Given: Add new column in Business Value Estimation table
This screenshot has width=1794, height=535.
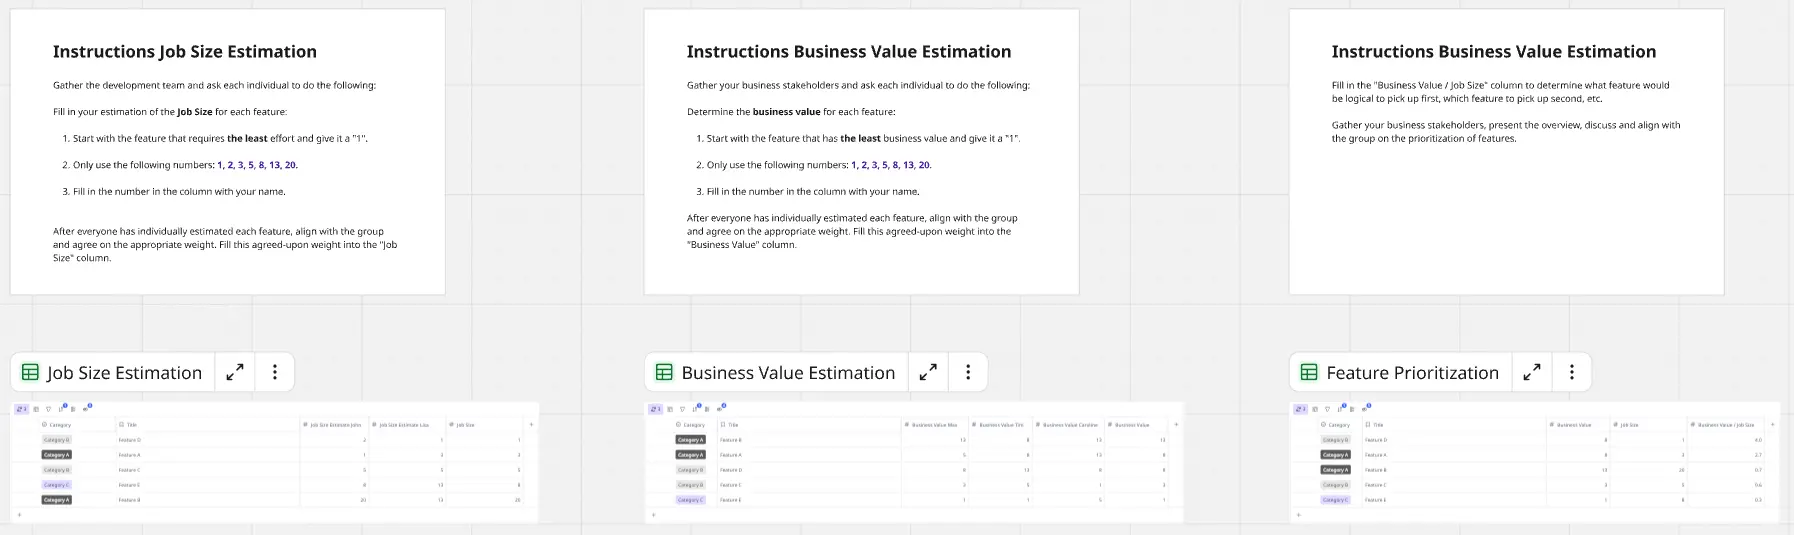Looking at the screenshot, I should tap(1176, 425).
